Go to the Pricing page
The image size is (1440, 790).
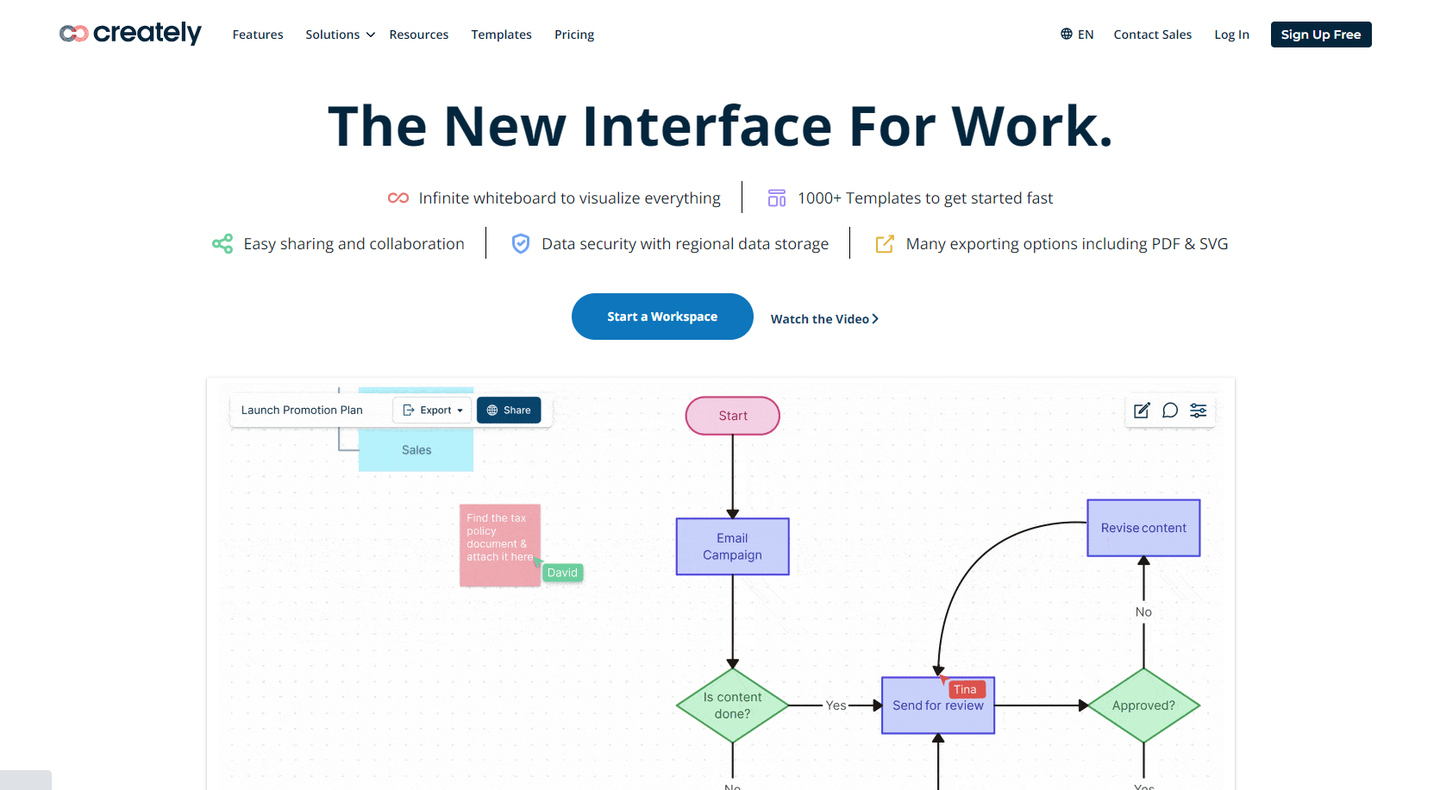(574, 34)
